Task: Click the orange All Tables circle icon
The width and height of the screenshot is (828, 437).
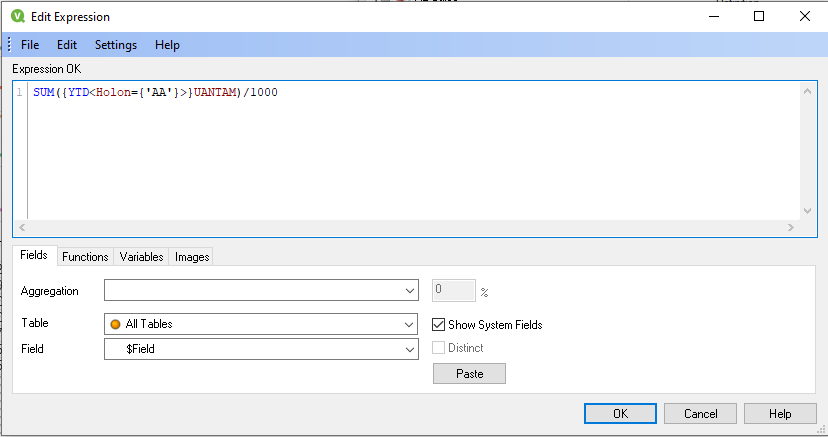Action: click(115, 325)
